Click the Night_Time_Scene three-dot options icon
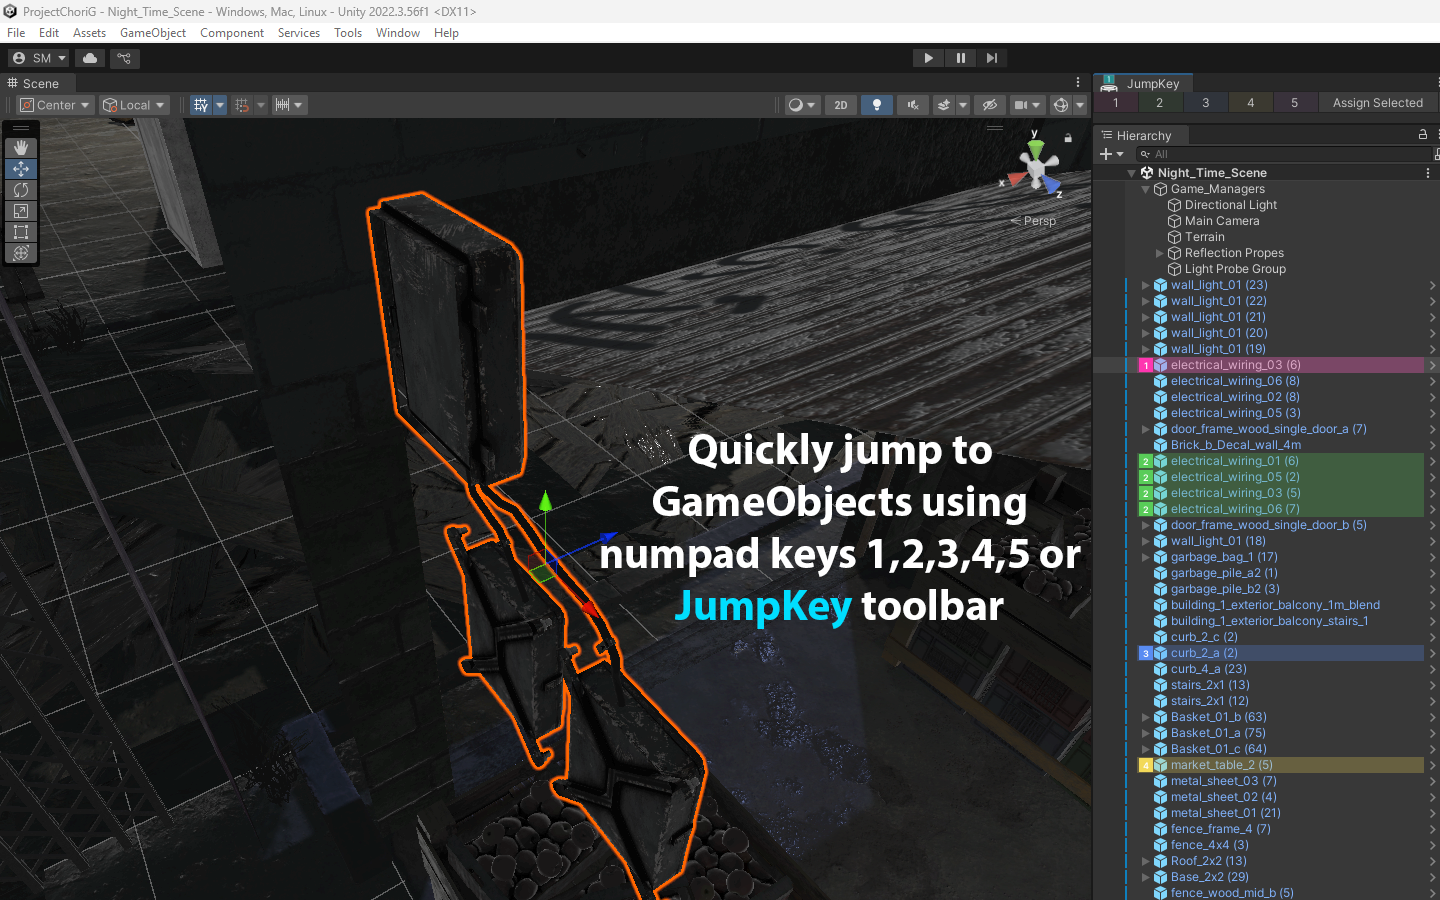Screen dimensions: 1440x900 [x=1428, y=173]
